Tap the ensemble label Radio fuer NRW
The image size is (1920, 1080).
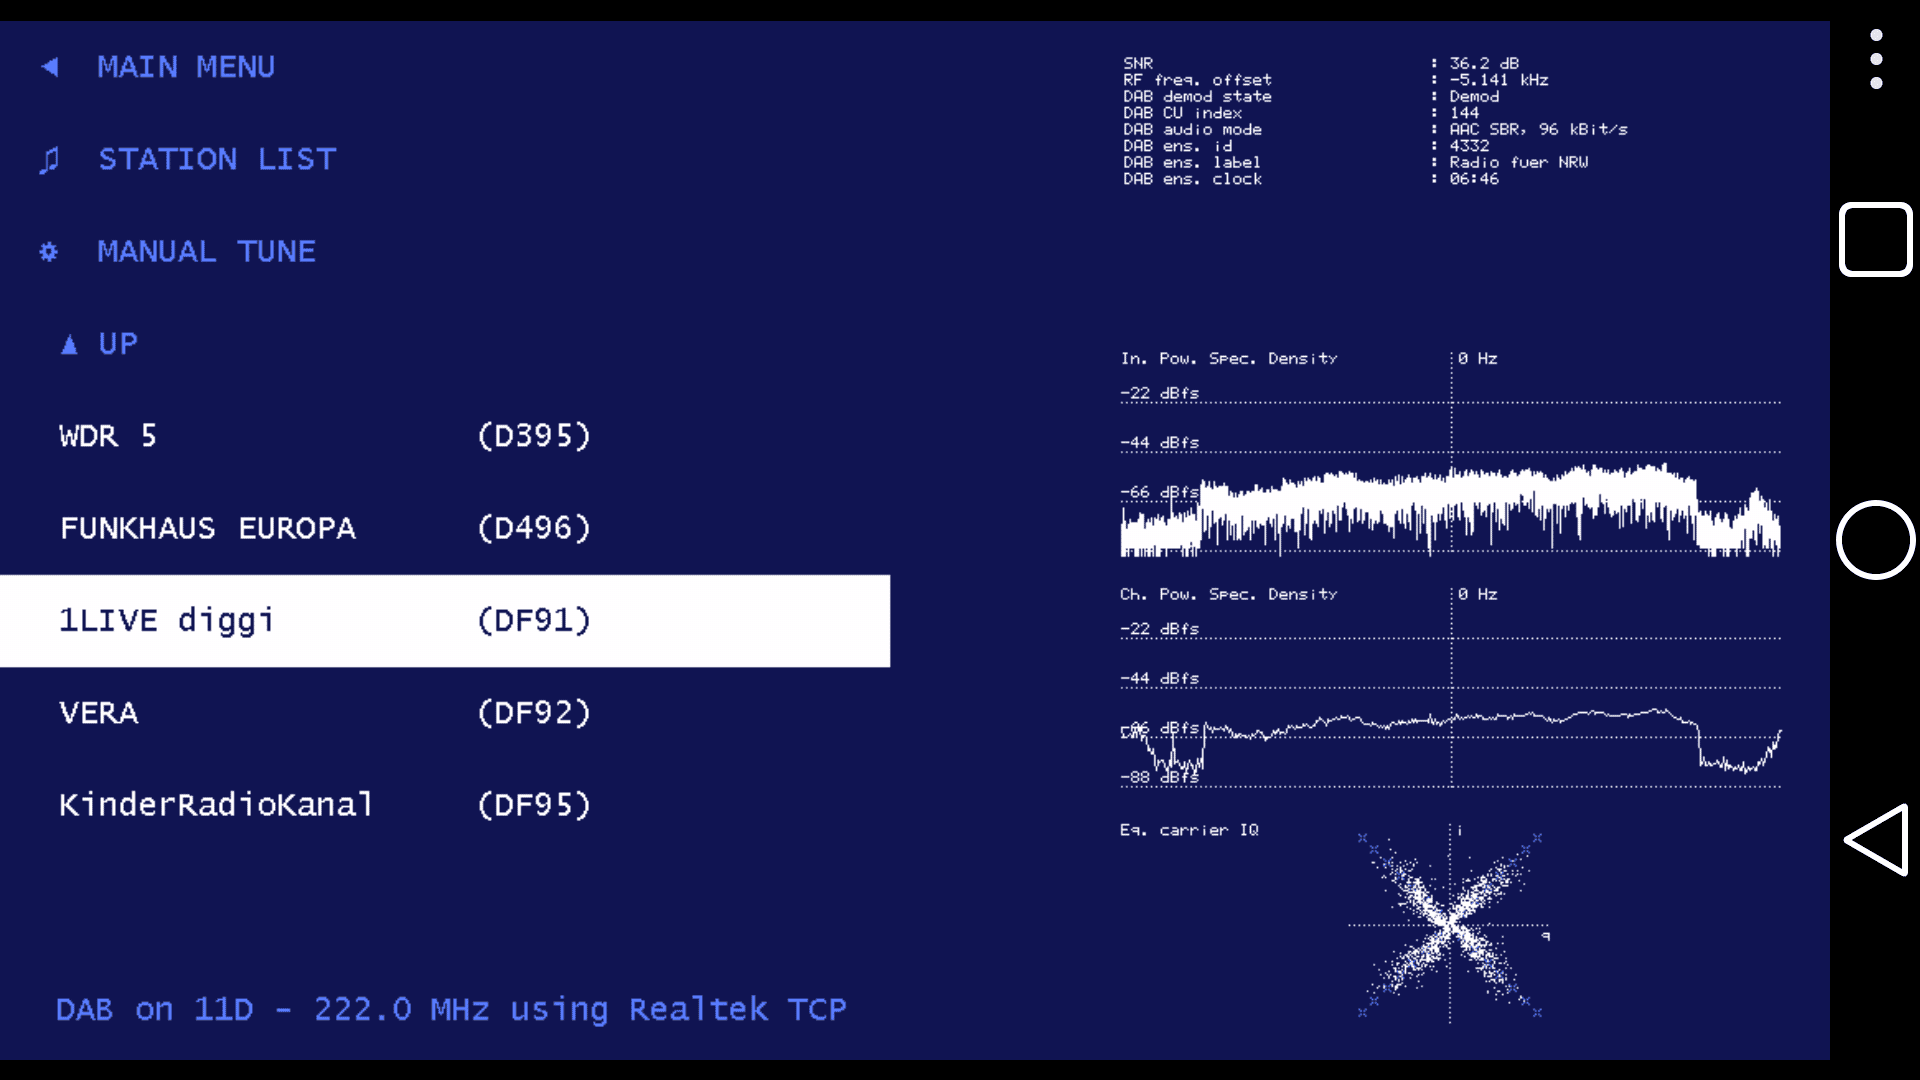point(1519,162)
